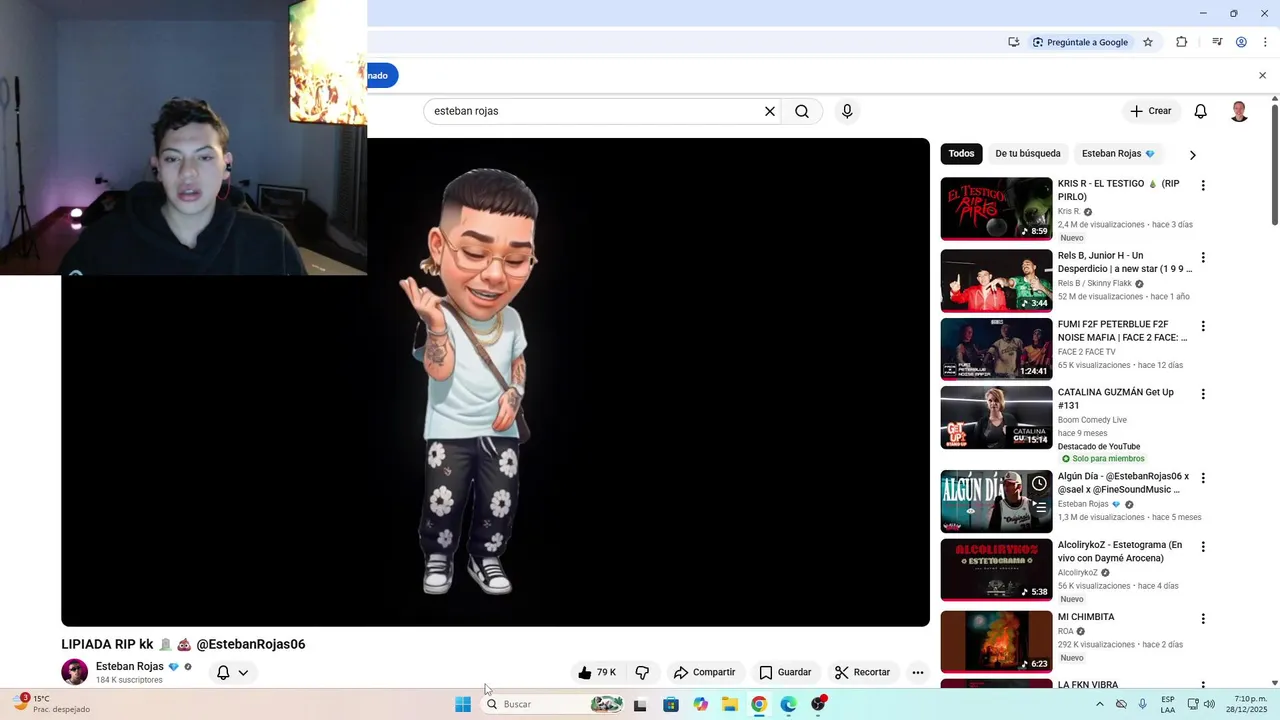Select the Todos filter chip

961,154
